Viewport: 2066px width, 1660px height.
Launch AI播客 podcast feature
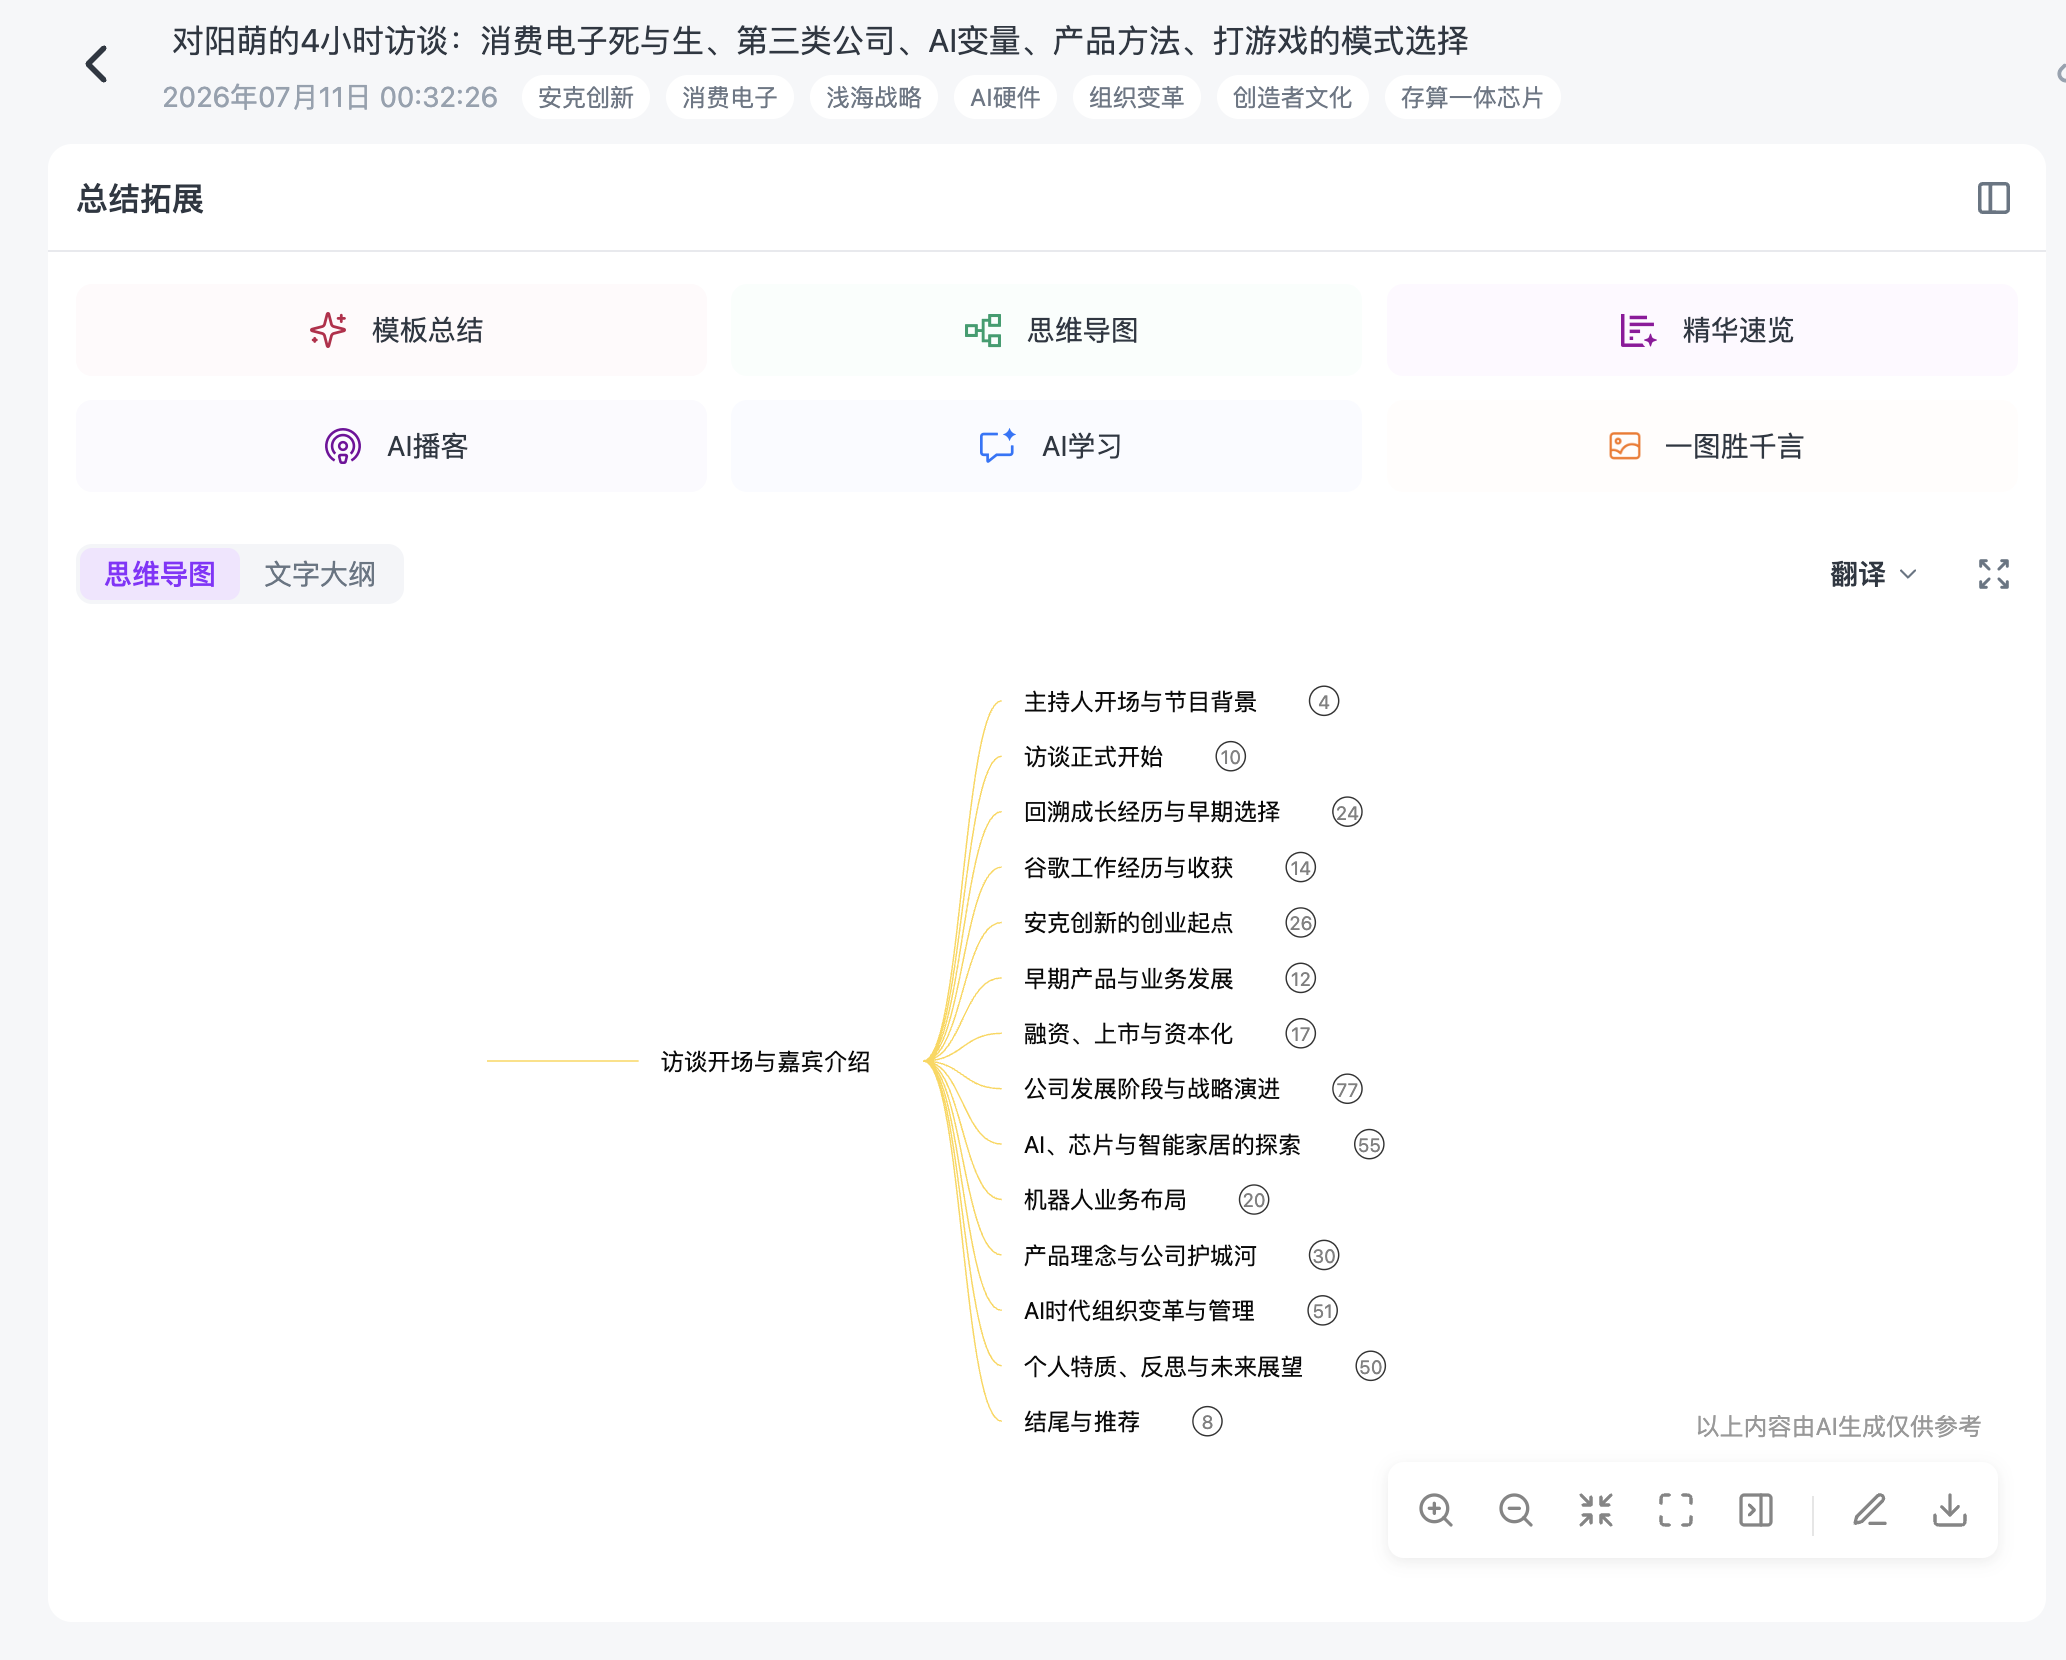391,446
